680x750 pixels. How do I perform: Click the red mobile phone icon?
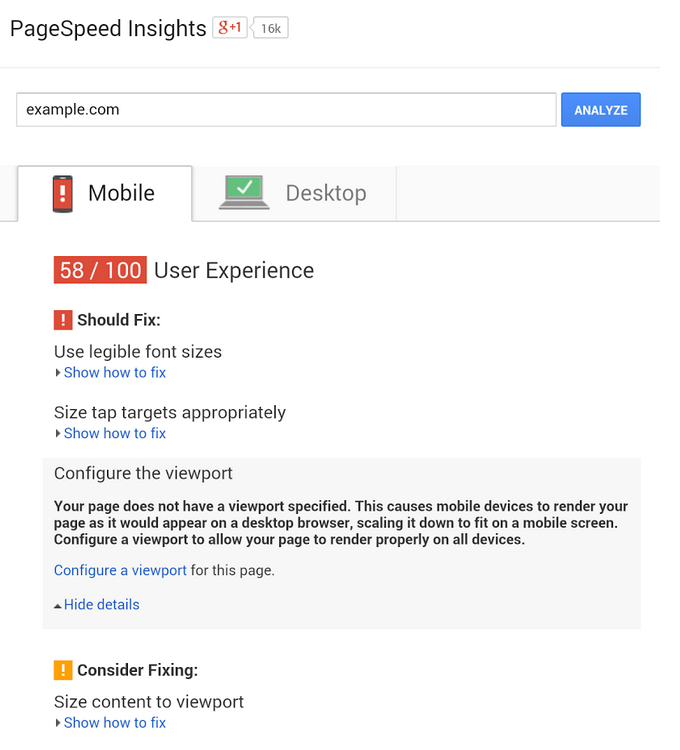(x=63, y=193)
